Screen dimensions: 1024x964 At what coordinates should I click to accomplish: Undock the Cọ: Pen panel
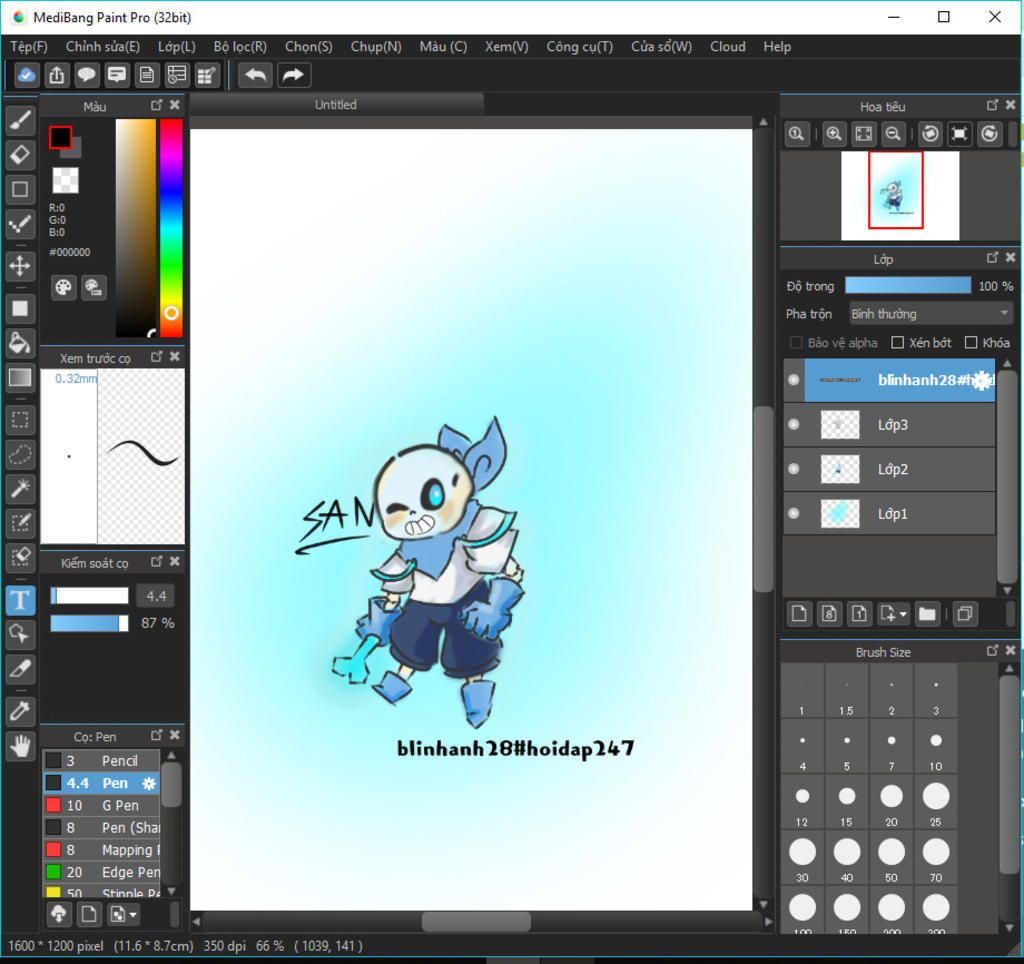pos(157,735)
